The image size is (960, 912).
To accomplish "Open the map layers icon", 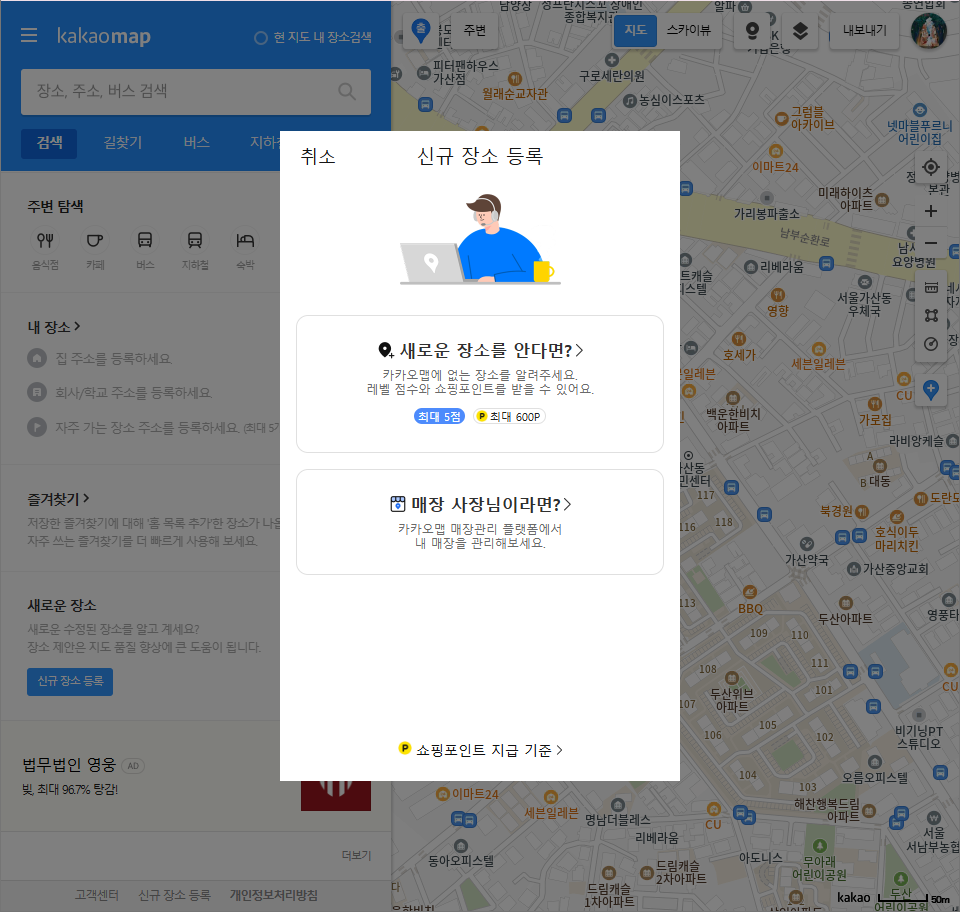I will [800, 30].
